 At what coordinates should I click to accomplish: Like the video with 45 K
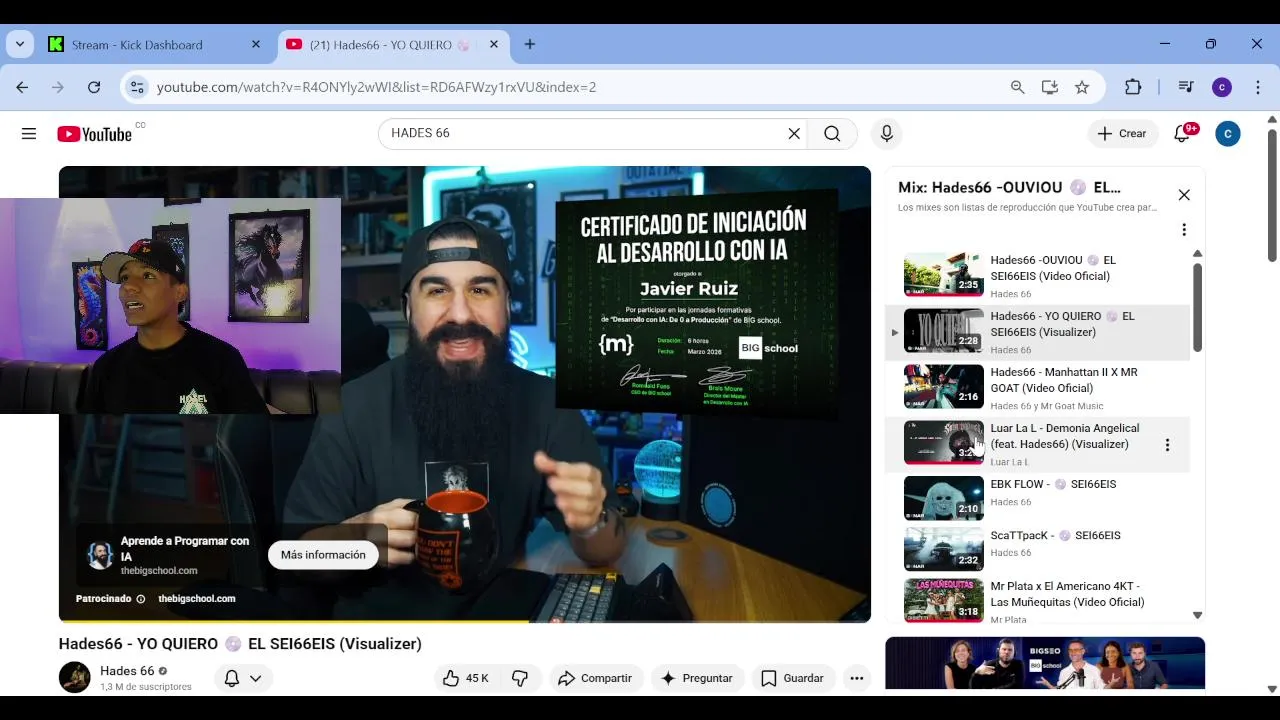pyautogui.click(x=465, y=678)
